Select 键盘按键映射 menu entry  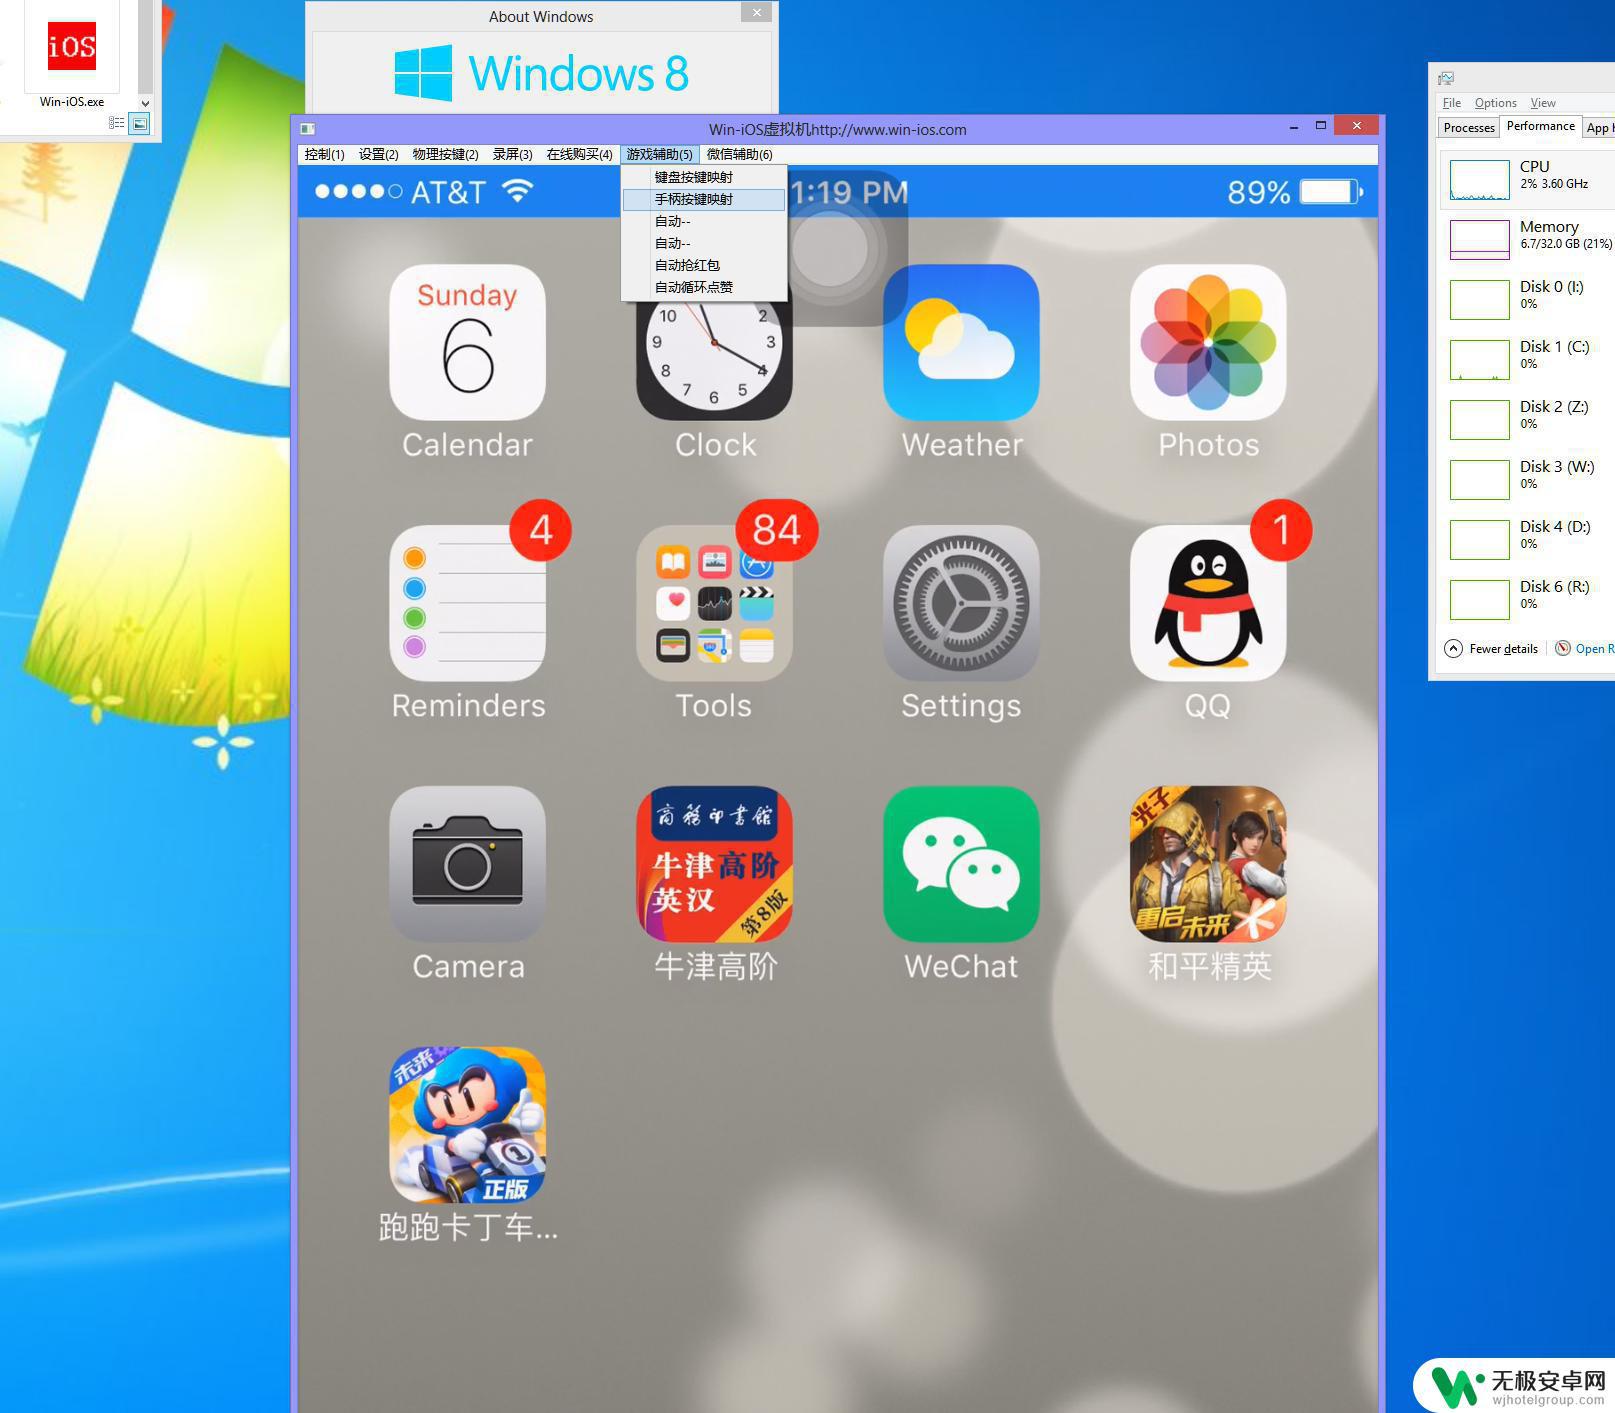pos(704,177)
